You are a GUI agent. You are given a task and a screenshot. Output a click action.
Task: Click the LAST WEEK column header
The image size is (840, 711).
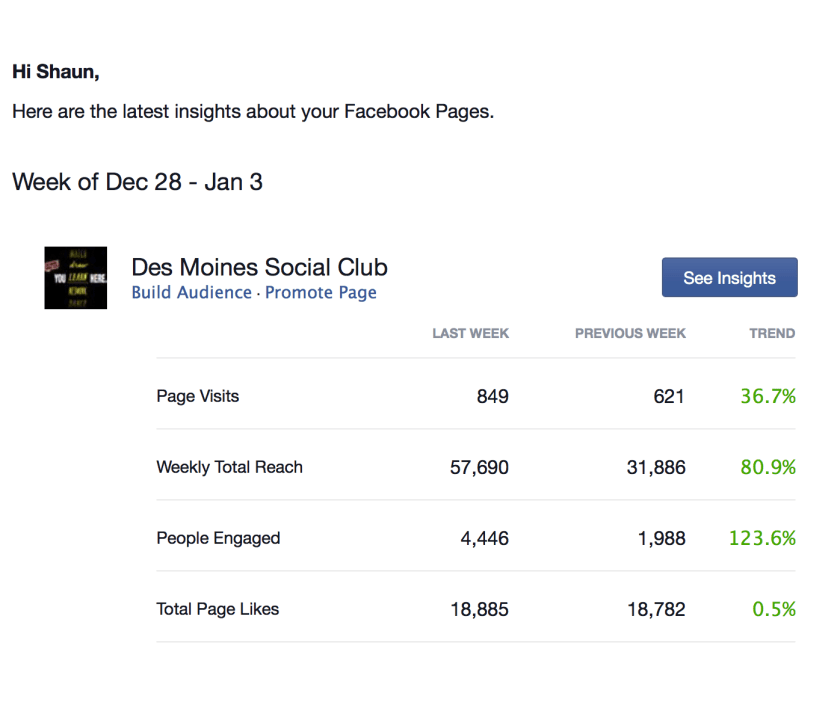470,333
